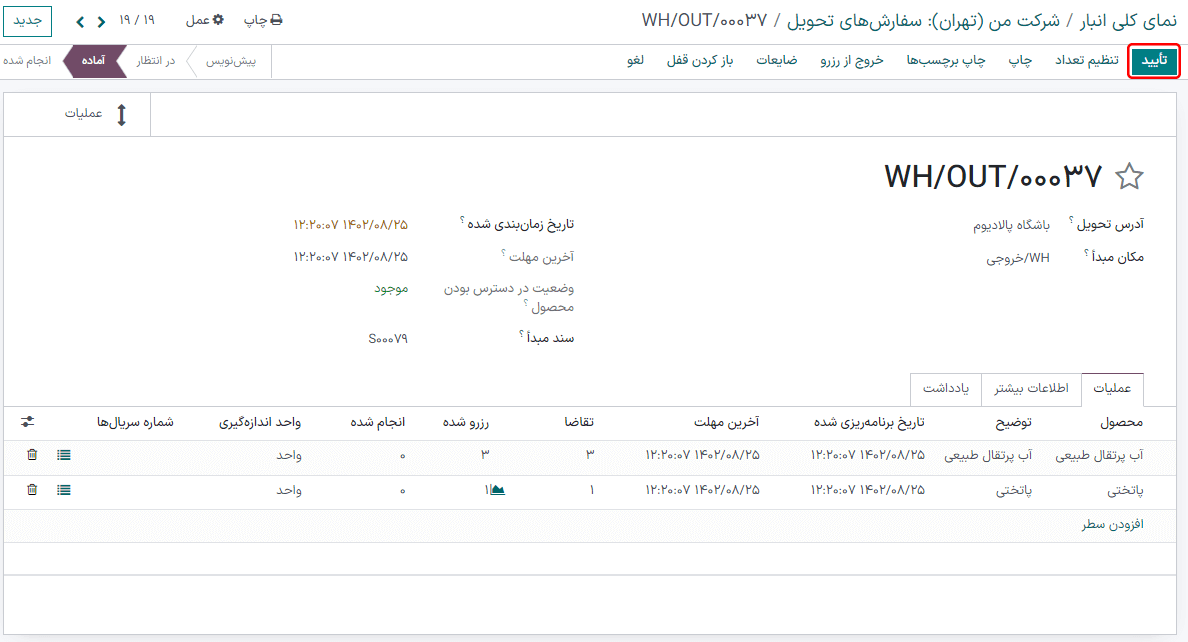
Task: Click the شماره سریال‌ها column header
Action: point(135,422)
